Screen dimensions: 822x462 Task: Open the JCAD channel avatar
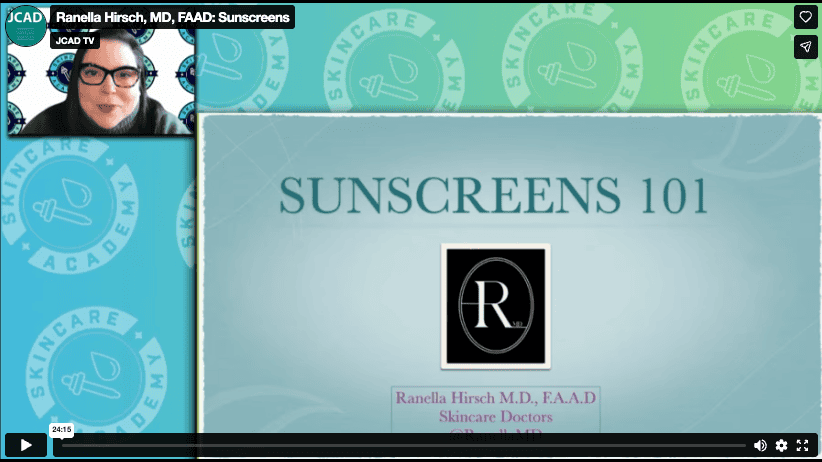(26, 26)
